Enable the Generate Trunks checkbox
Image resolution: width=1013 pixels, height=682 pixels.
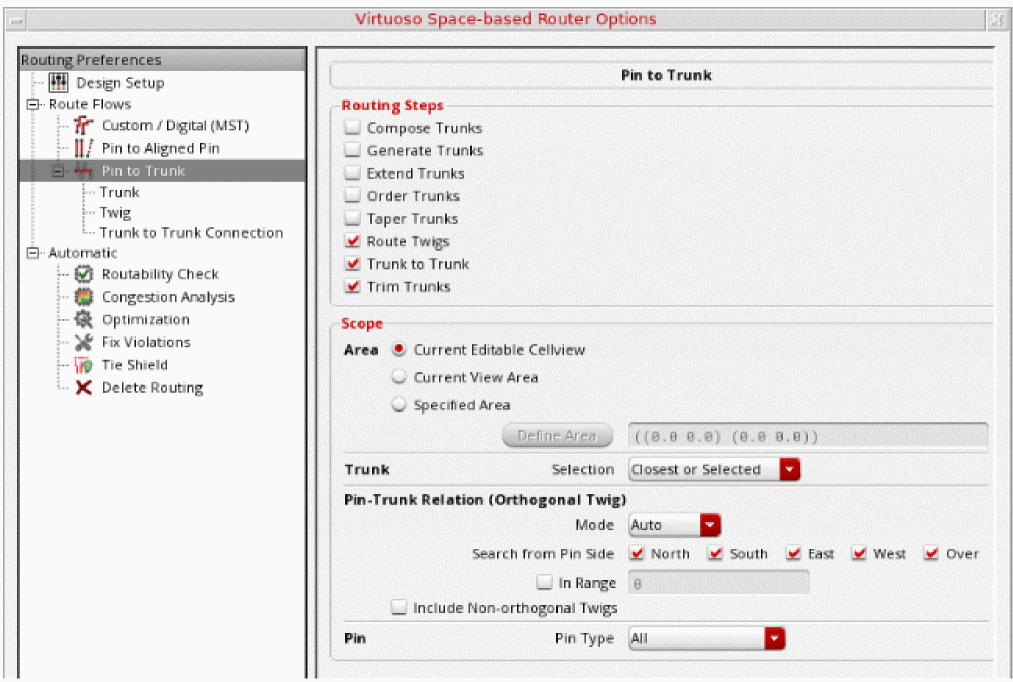[x=352, y=150]
